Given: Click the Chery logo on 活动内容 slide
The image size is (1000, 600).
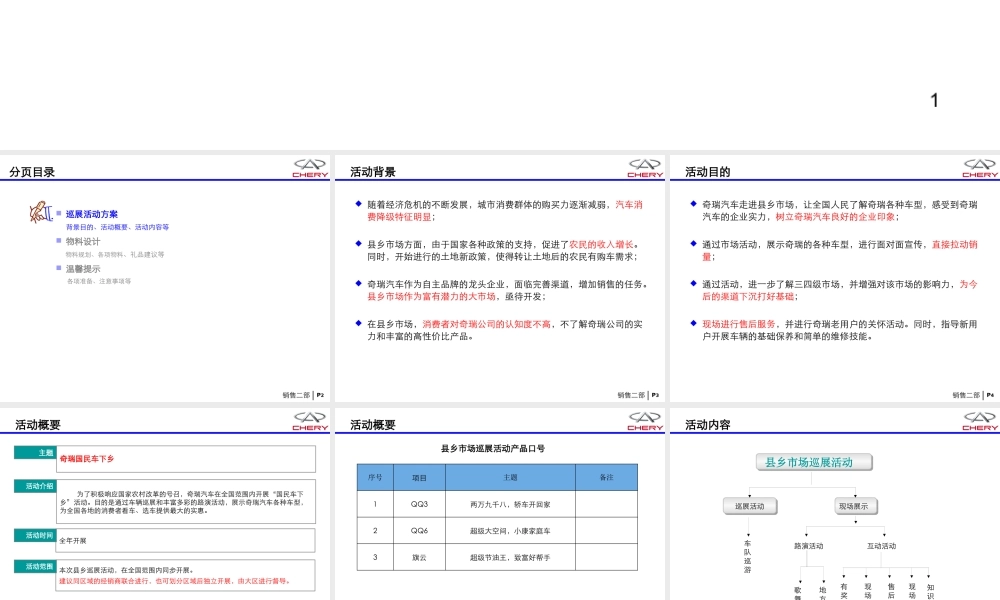Looking at the screenshot, I should (x=980, y=421).
